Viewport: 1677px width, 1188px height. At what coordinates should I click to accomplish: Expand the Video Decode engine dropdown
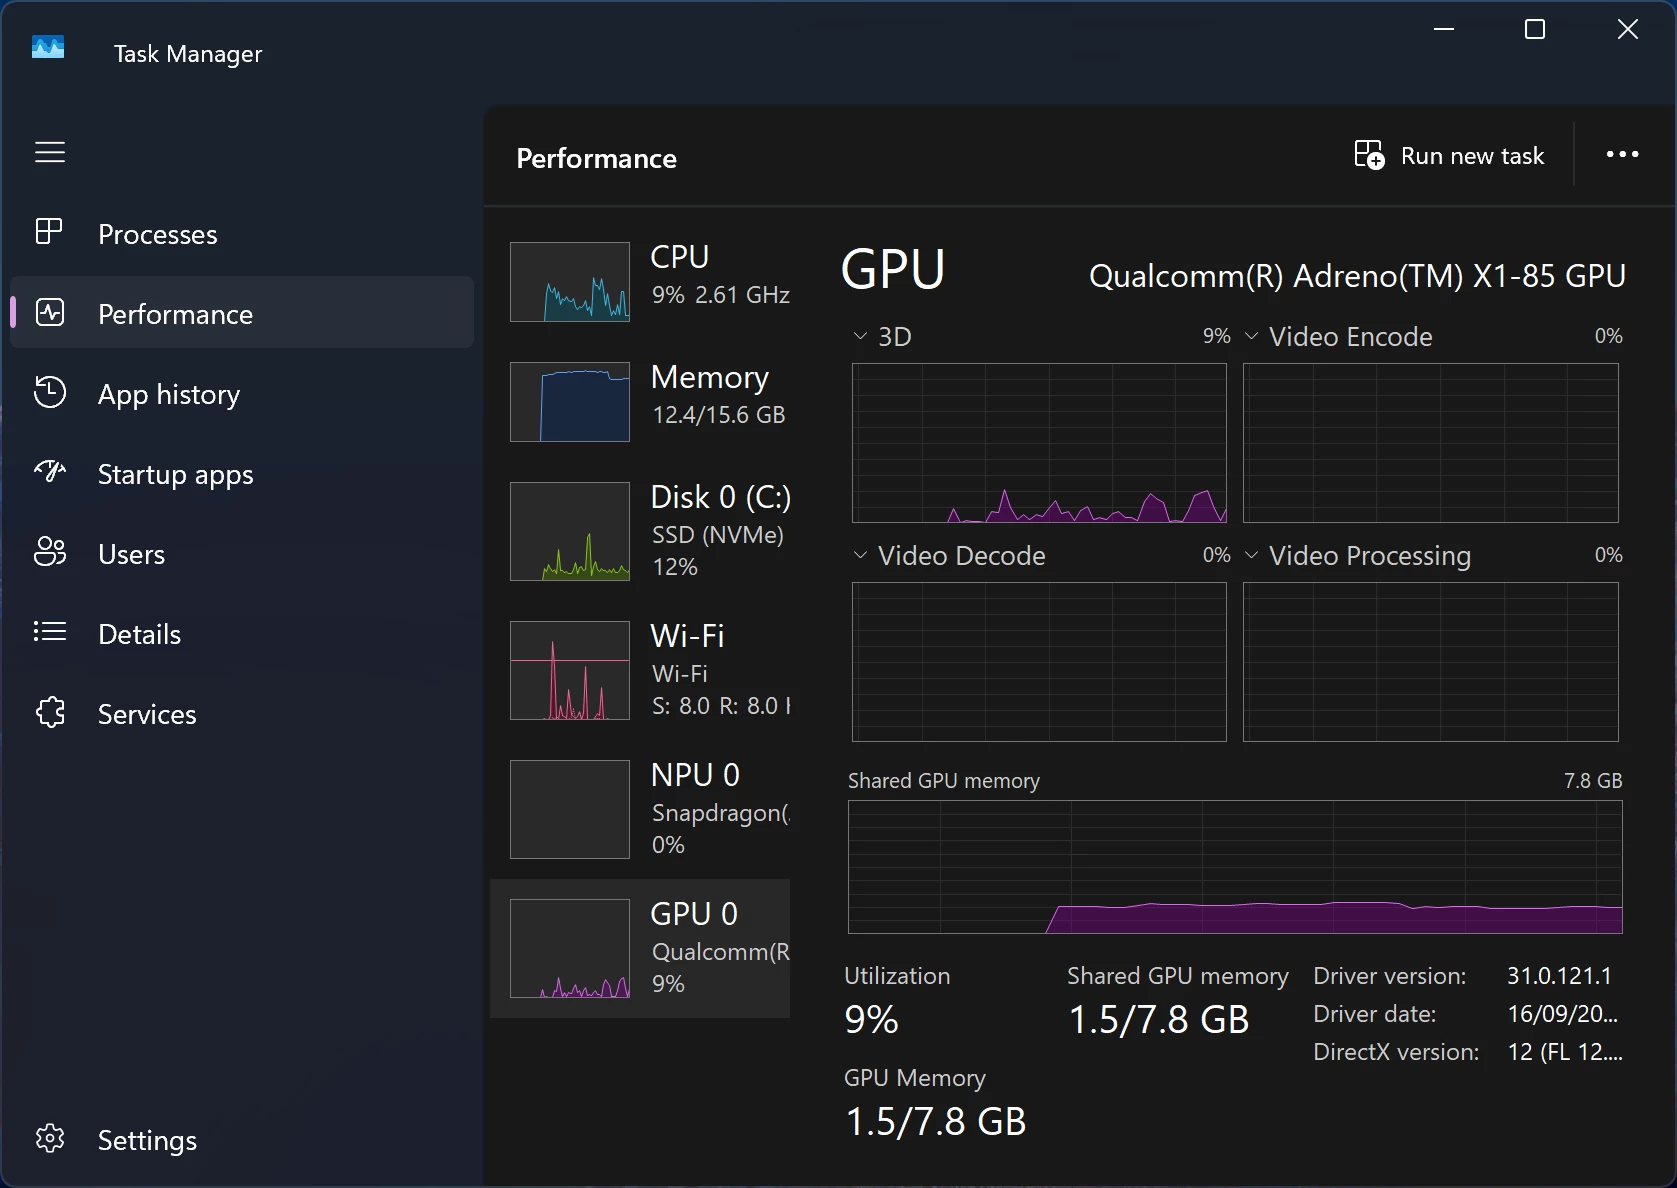coord(860,555)
